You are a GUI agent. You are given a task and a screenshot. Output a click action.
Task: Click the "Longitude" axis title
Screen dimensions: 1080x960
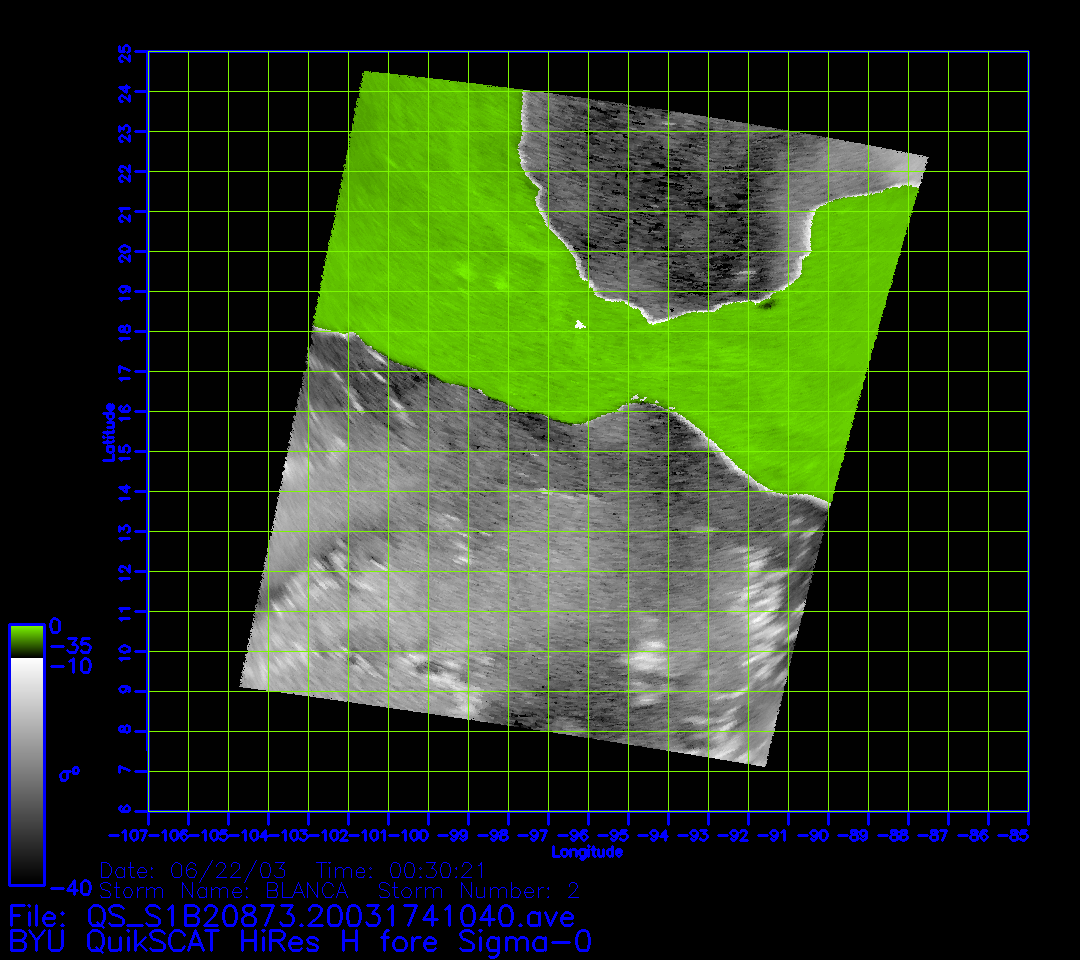587,852
